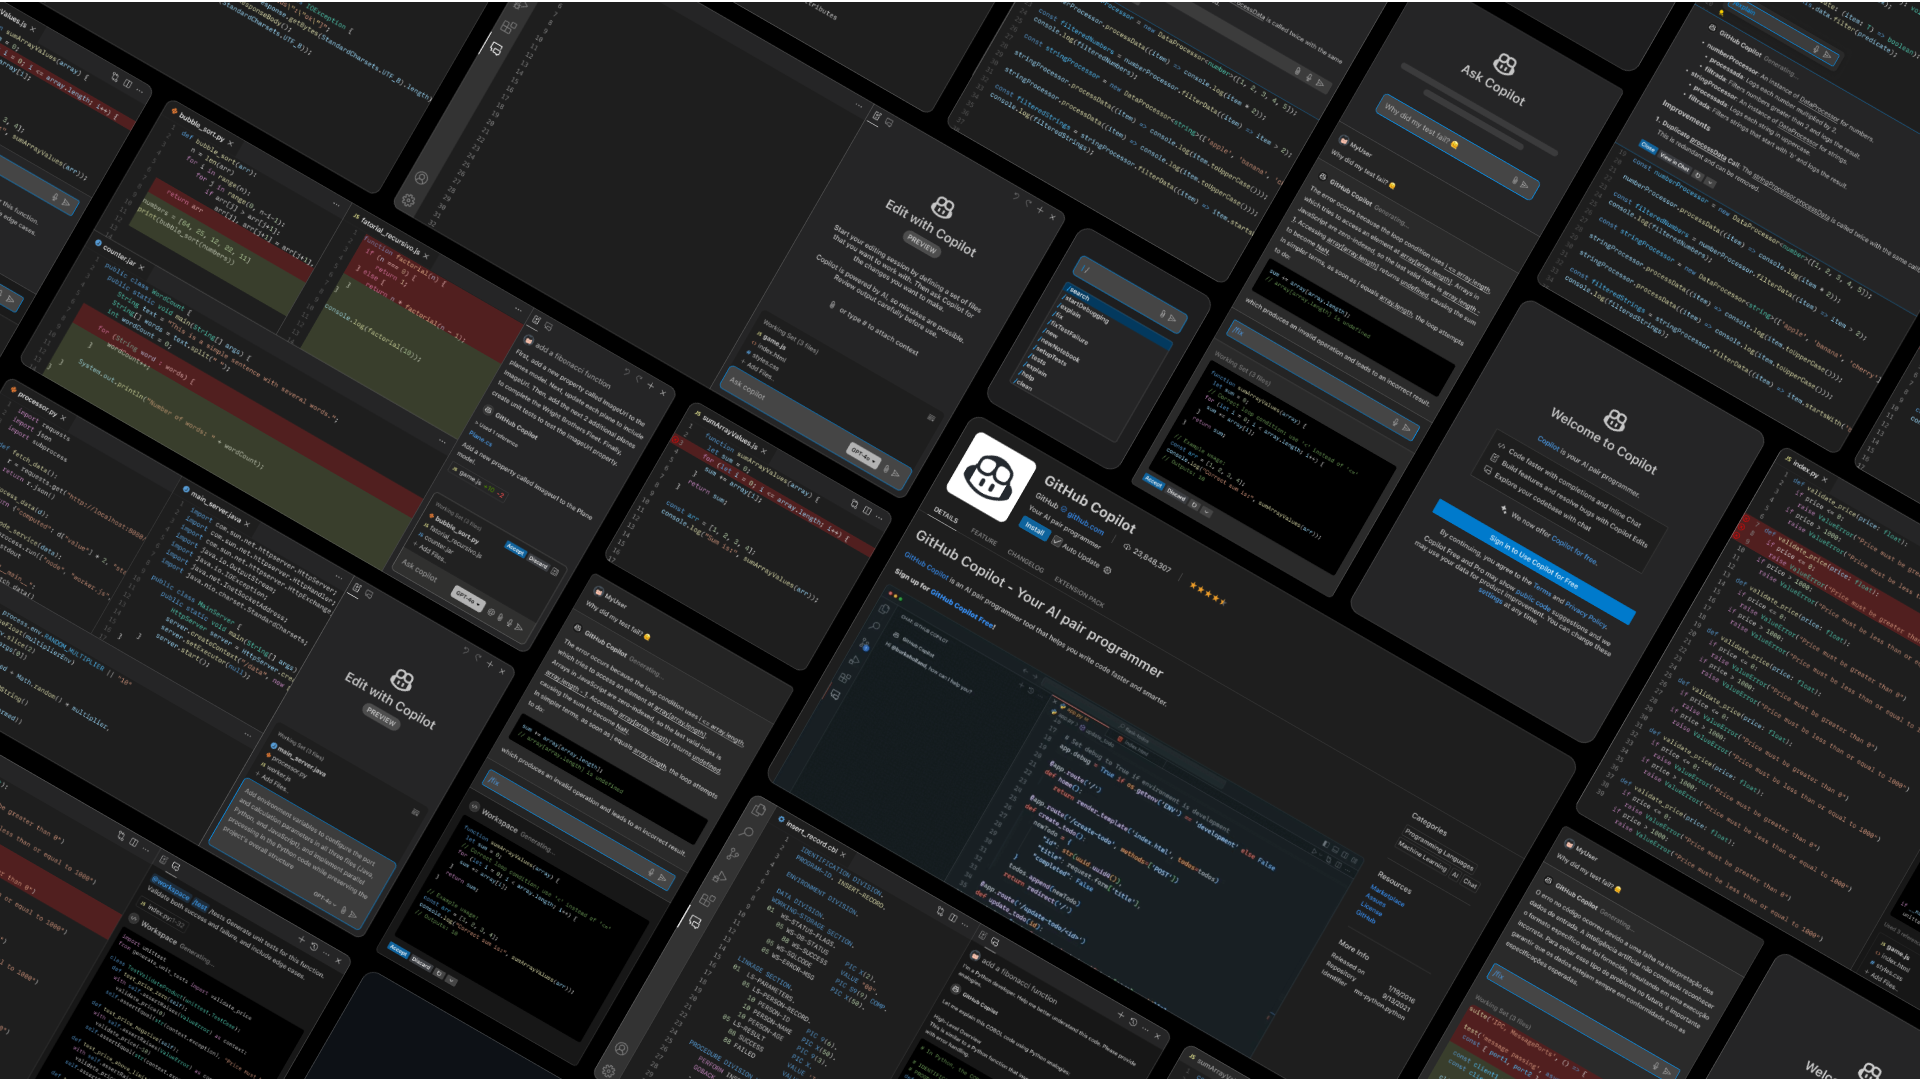
Task: Open the Plane.cs reference link
Action: tap(480, 438)
